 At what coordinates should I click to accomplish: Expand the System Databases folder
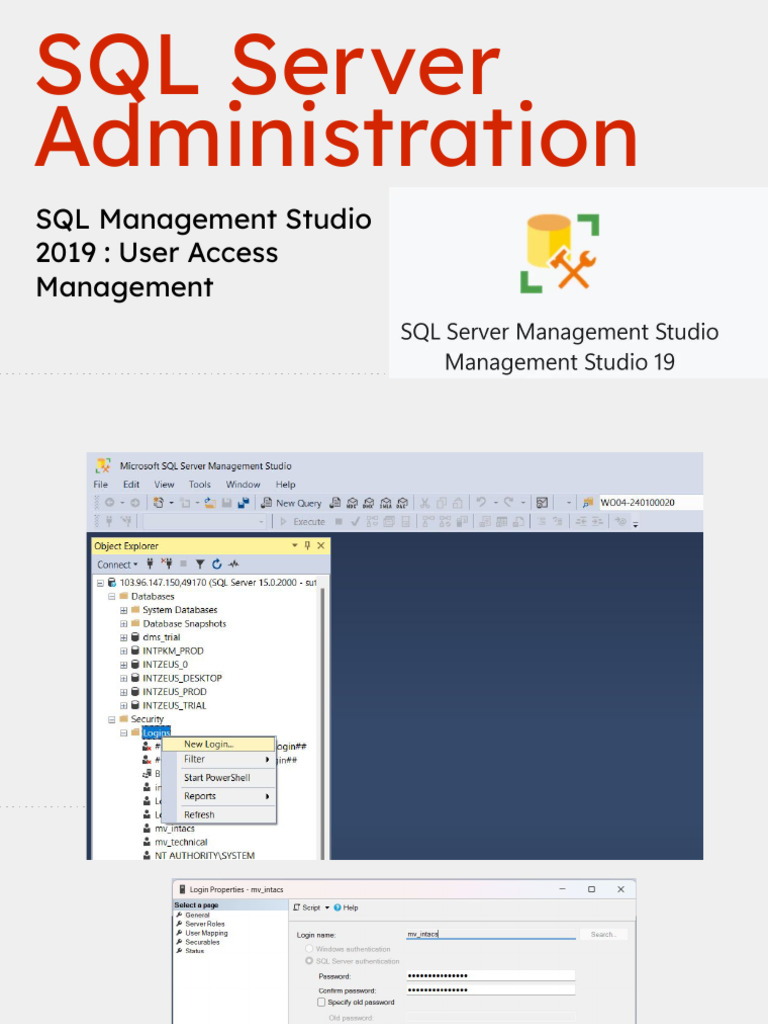click(123, 610)
